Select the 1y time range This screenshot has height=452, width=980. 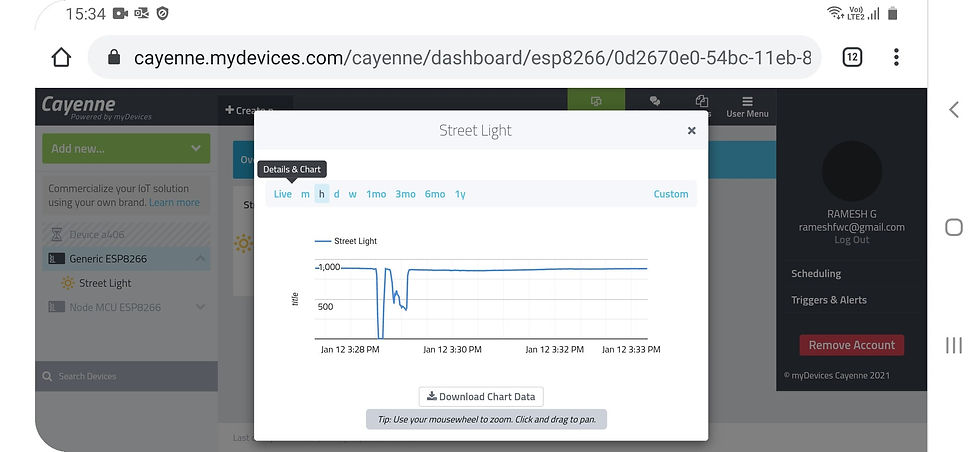click(460, 194)
